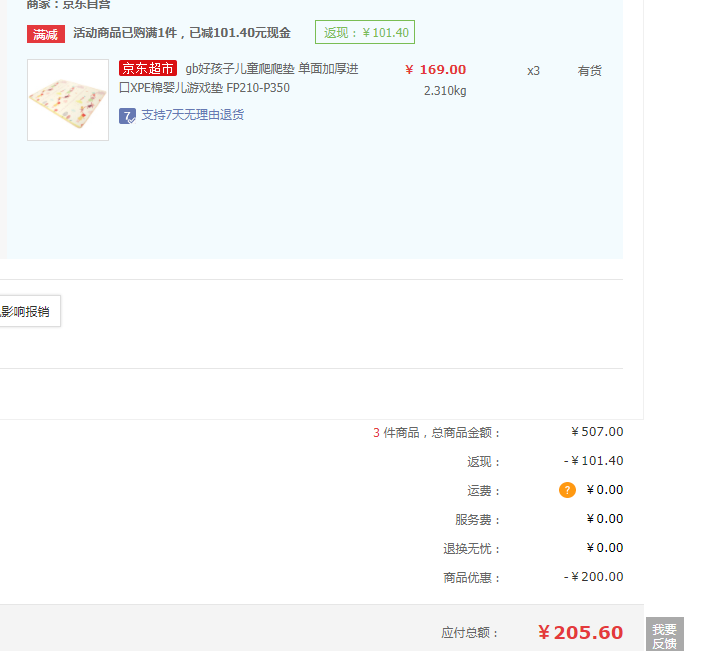Viewport: 704px width, 651px height.
Task: Click the 服务费 label
Action: coord(477,519)
